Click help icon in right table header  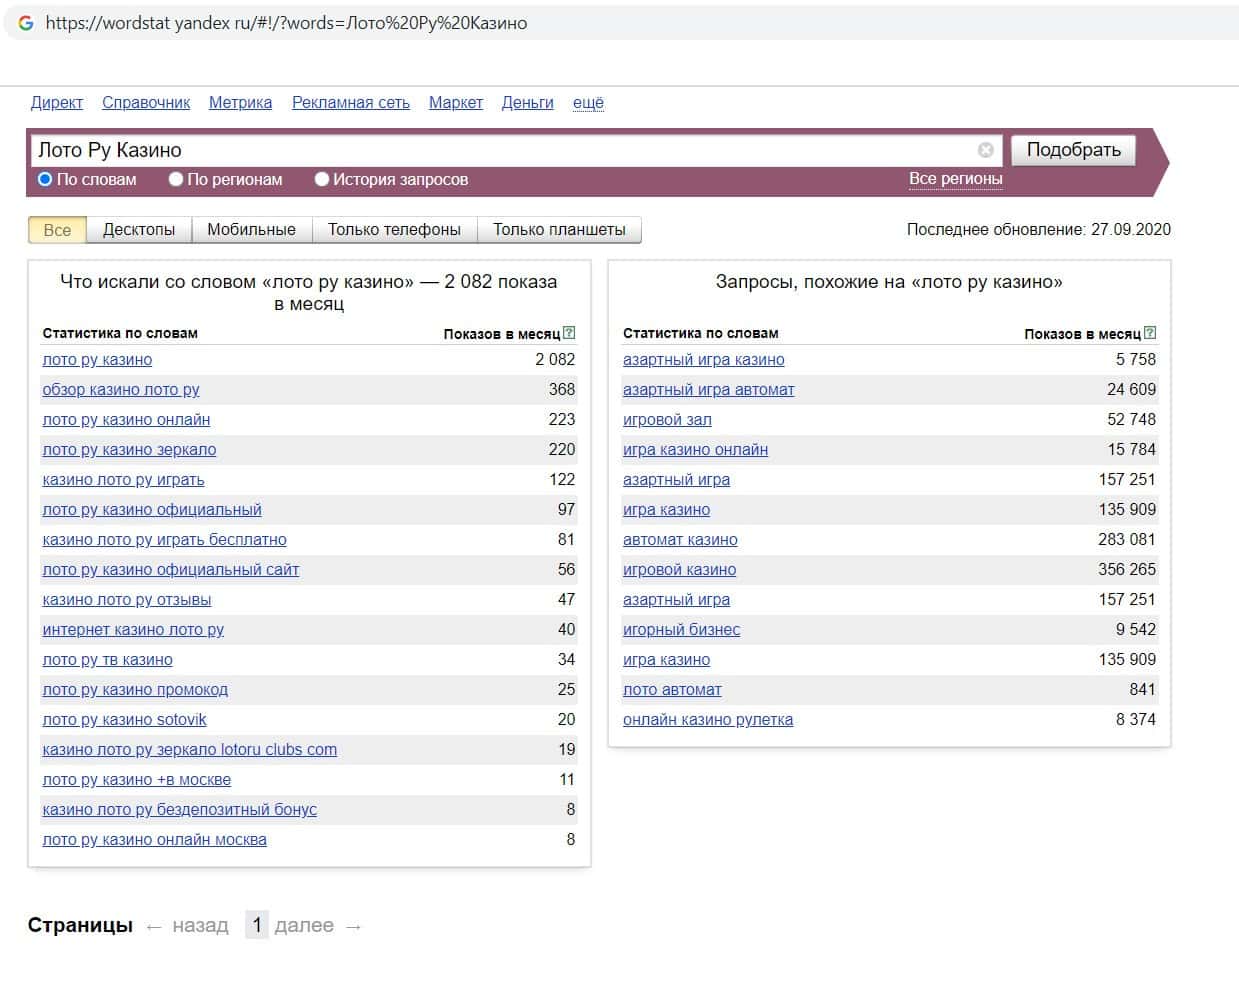1150,333
